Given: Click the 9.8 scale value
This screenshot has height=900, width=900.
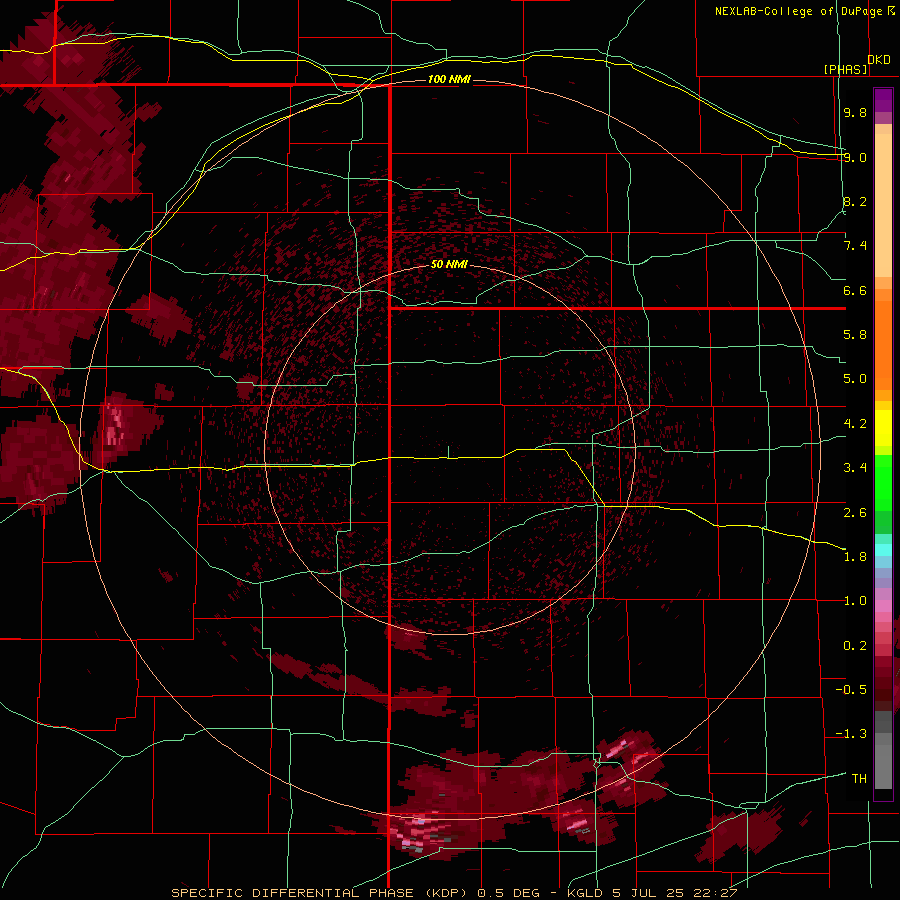Looking at the screenshot, I should point(855,112).
